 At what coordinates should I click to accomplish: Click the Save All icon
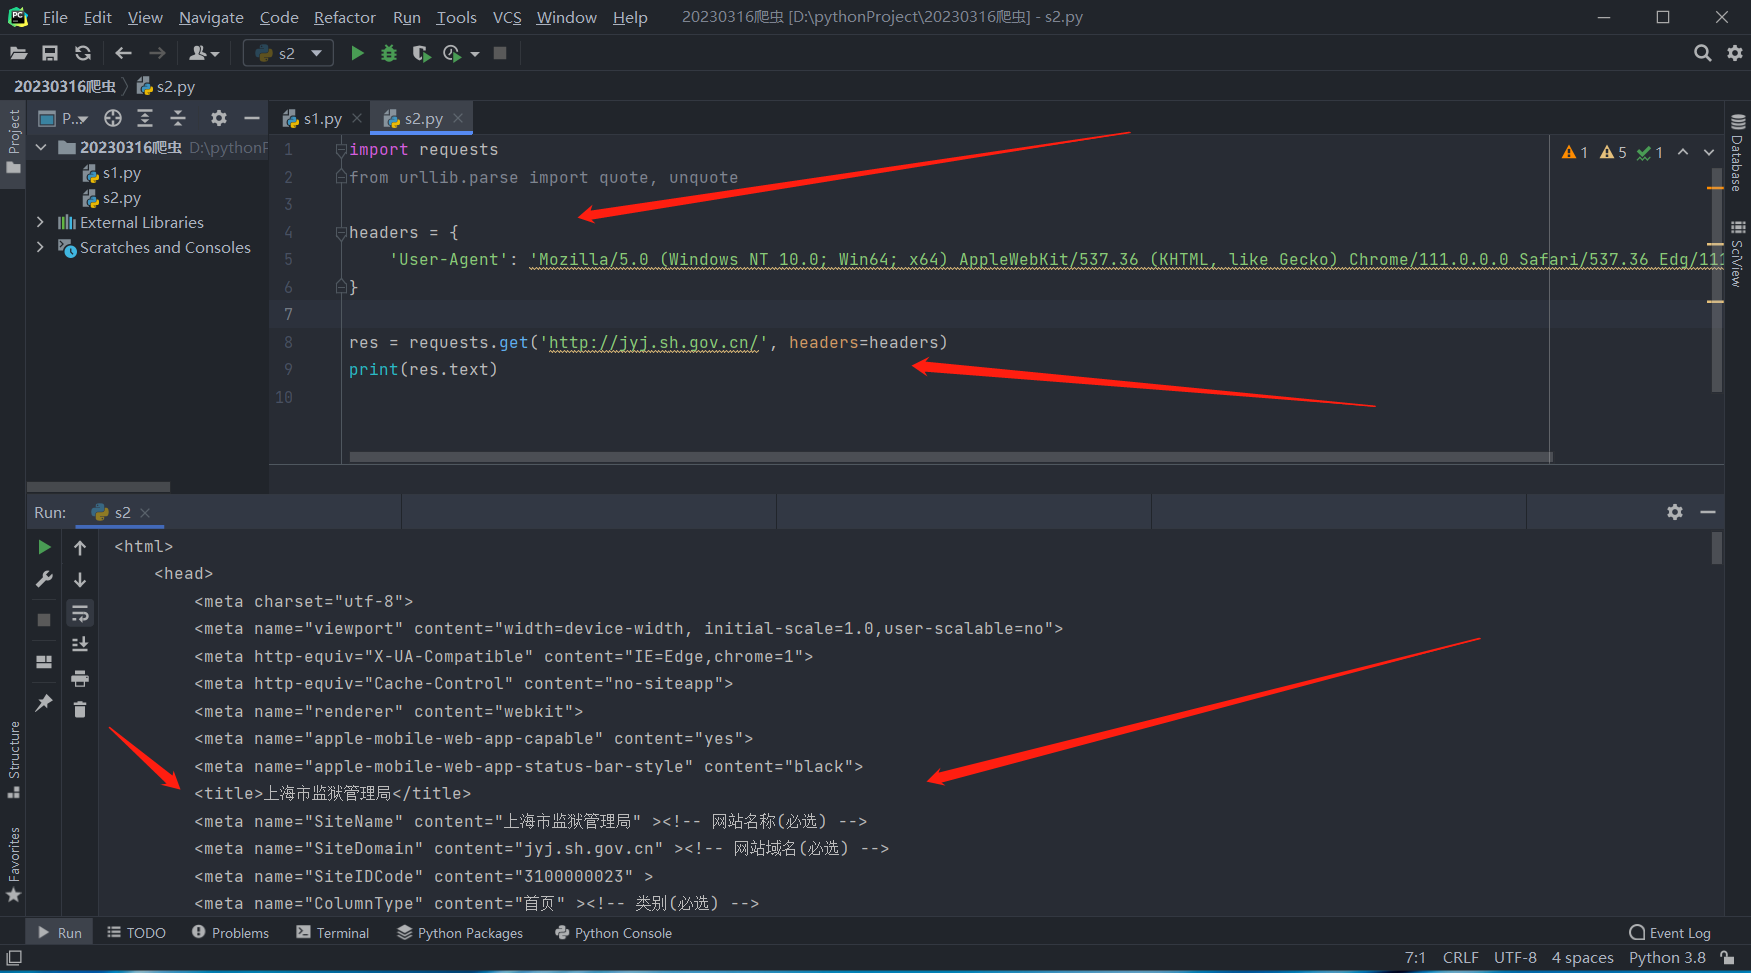pos(50,53)
